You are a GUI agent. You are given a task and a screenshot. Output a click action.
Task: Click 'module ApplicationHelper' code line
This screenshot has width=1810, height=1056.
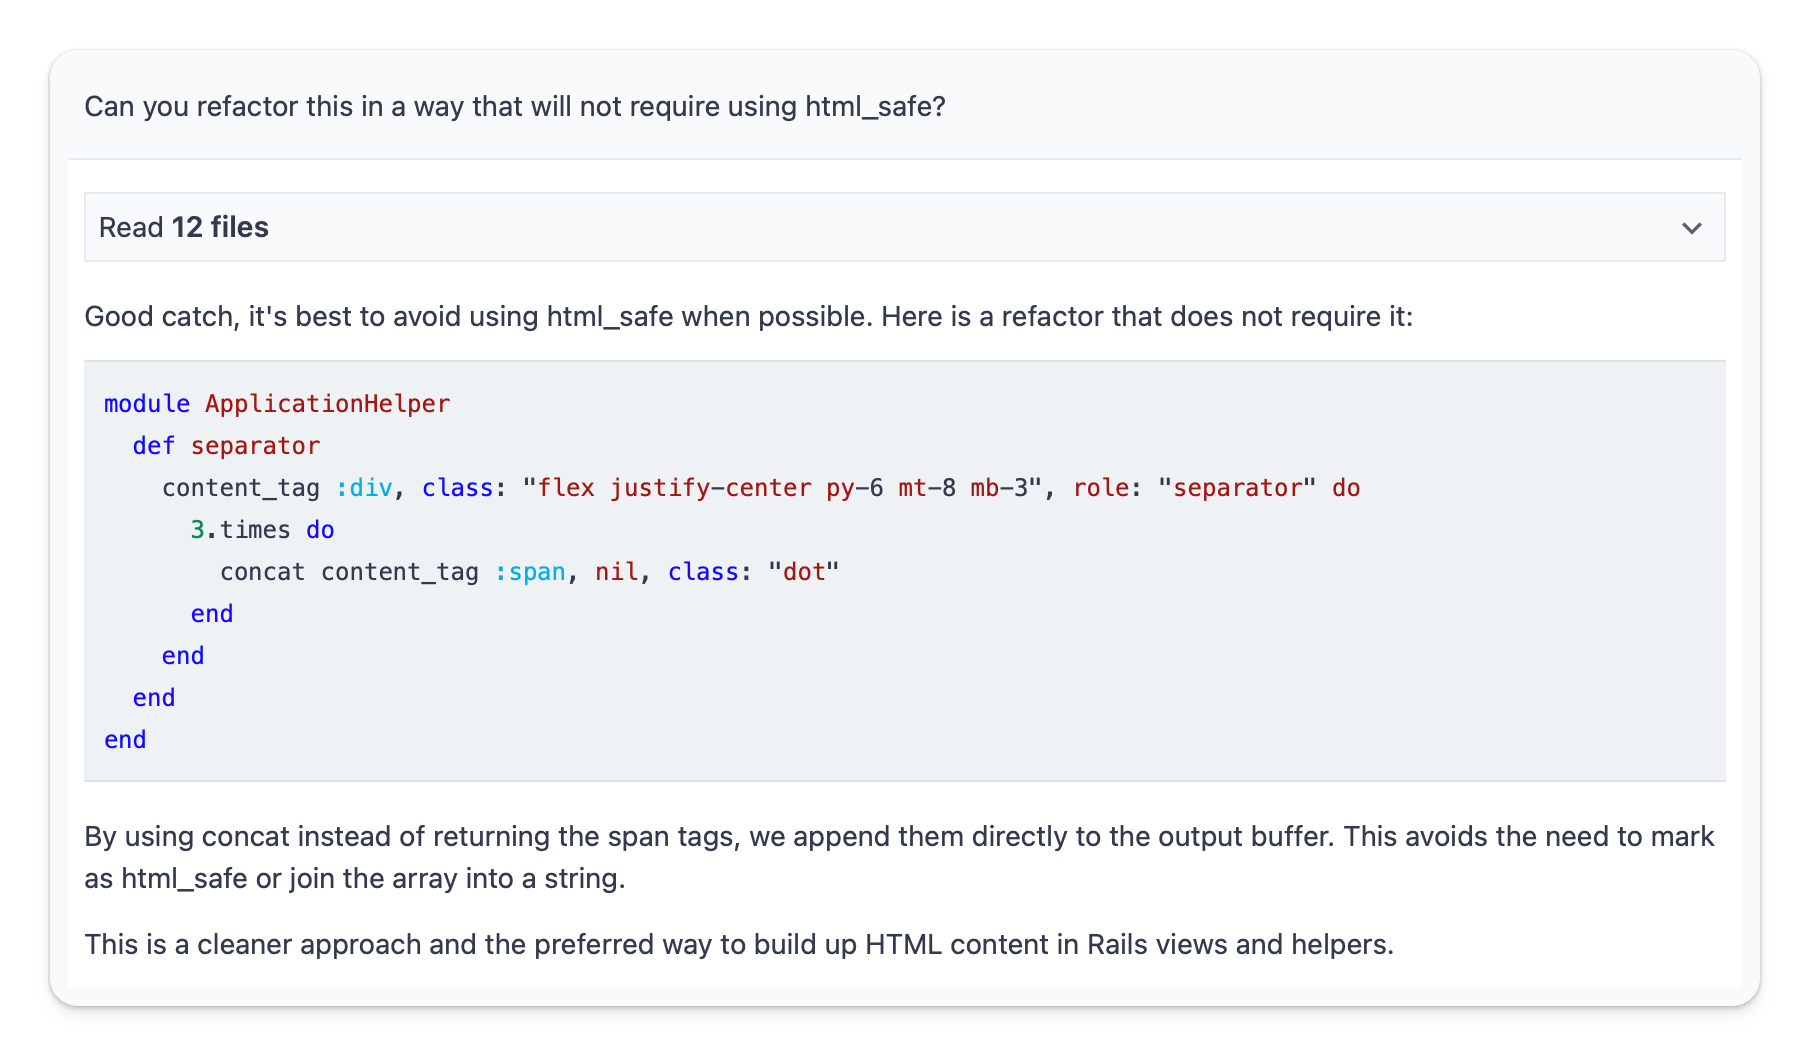coord(277,404)
